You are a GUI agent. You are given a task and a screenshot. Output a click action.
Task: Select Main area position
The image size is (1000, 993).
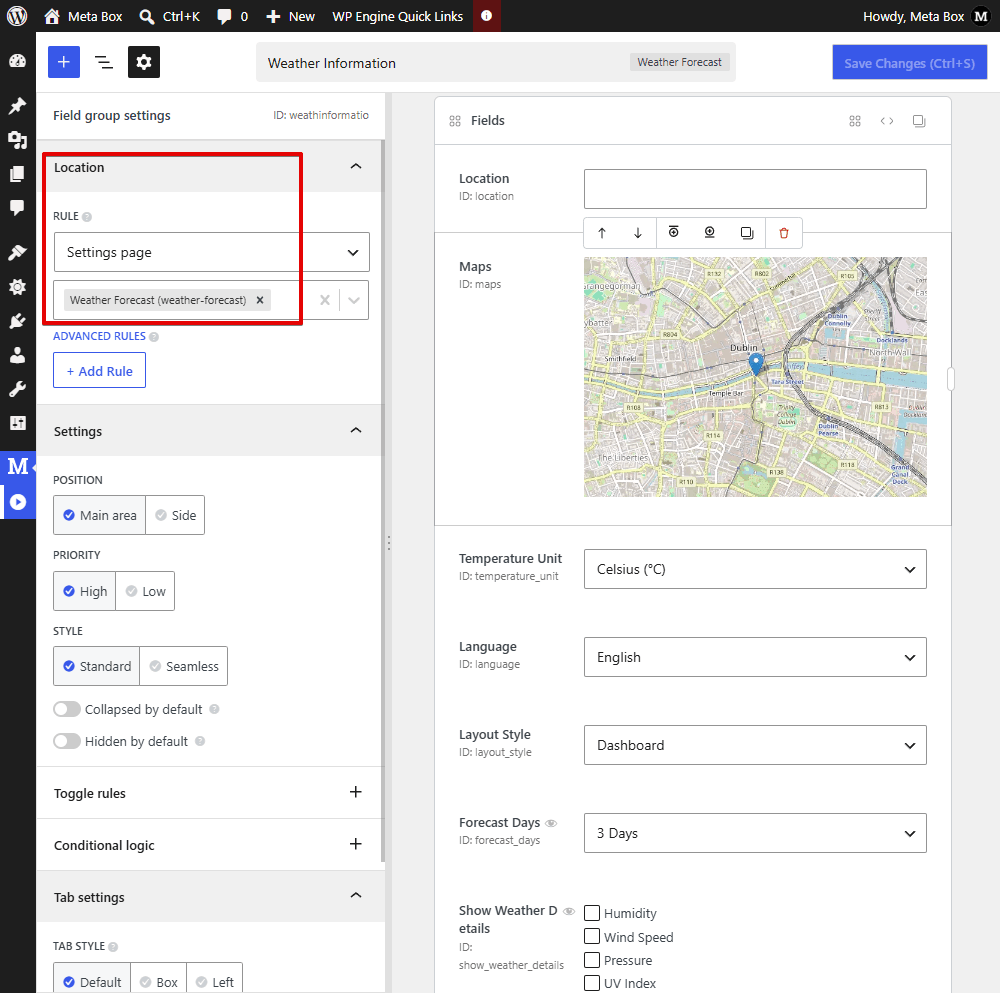pos(99,515)
